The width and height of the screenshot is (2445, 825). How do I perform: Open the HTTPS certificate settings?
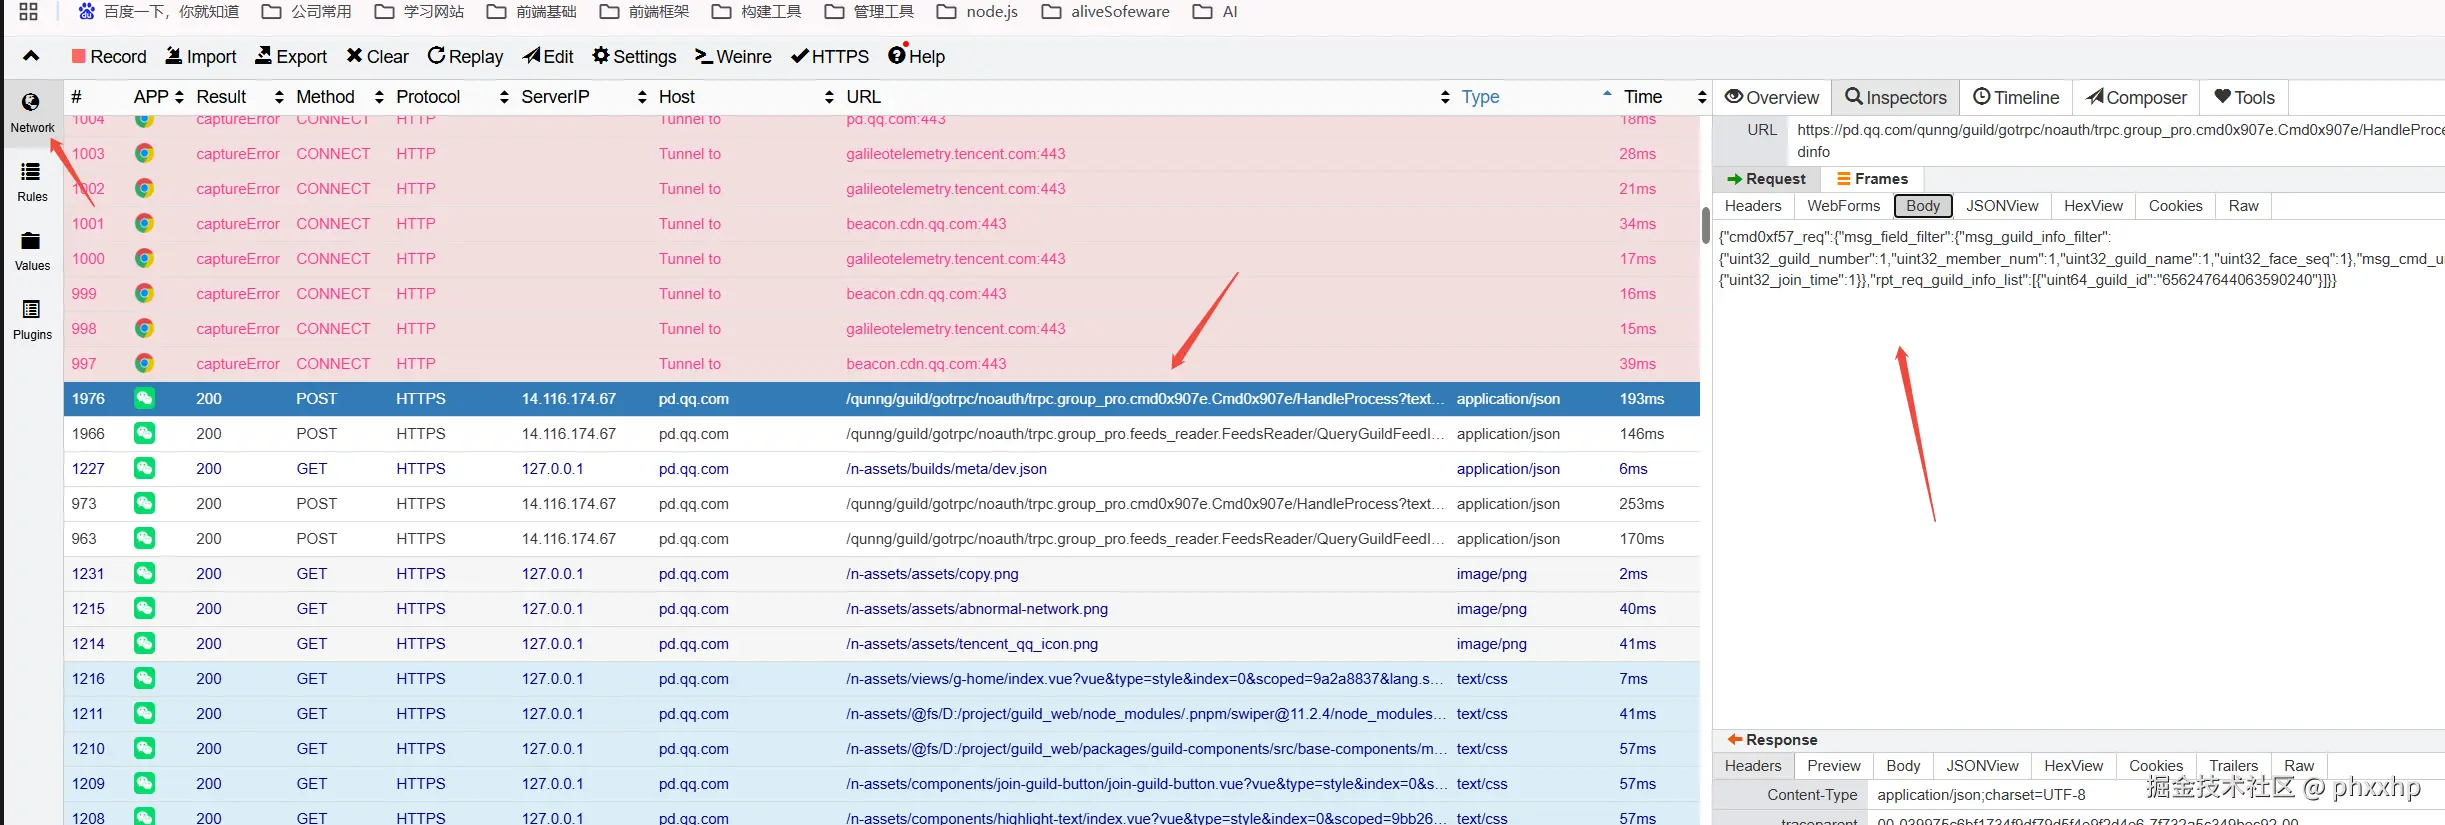829,57
